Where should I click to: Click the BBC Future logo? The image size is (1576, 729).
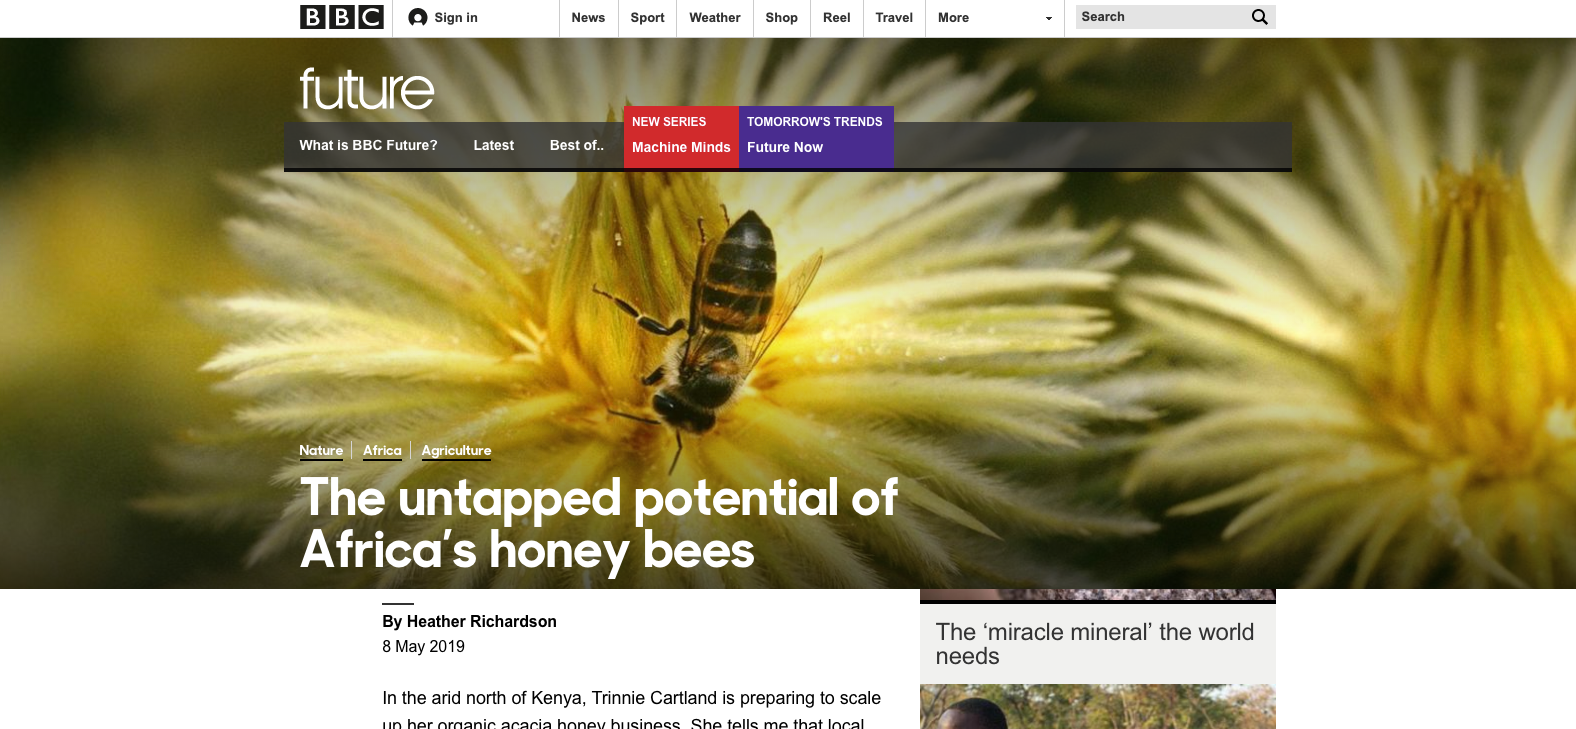[366, 89]
